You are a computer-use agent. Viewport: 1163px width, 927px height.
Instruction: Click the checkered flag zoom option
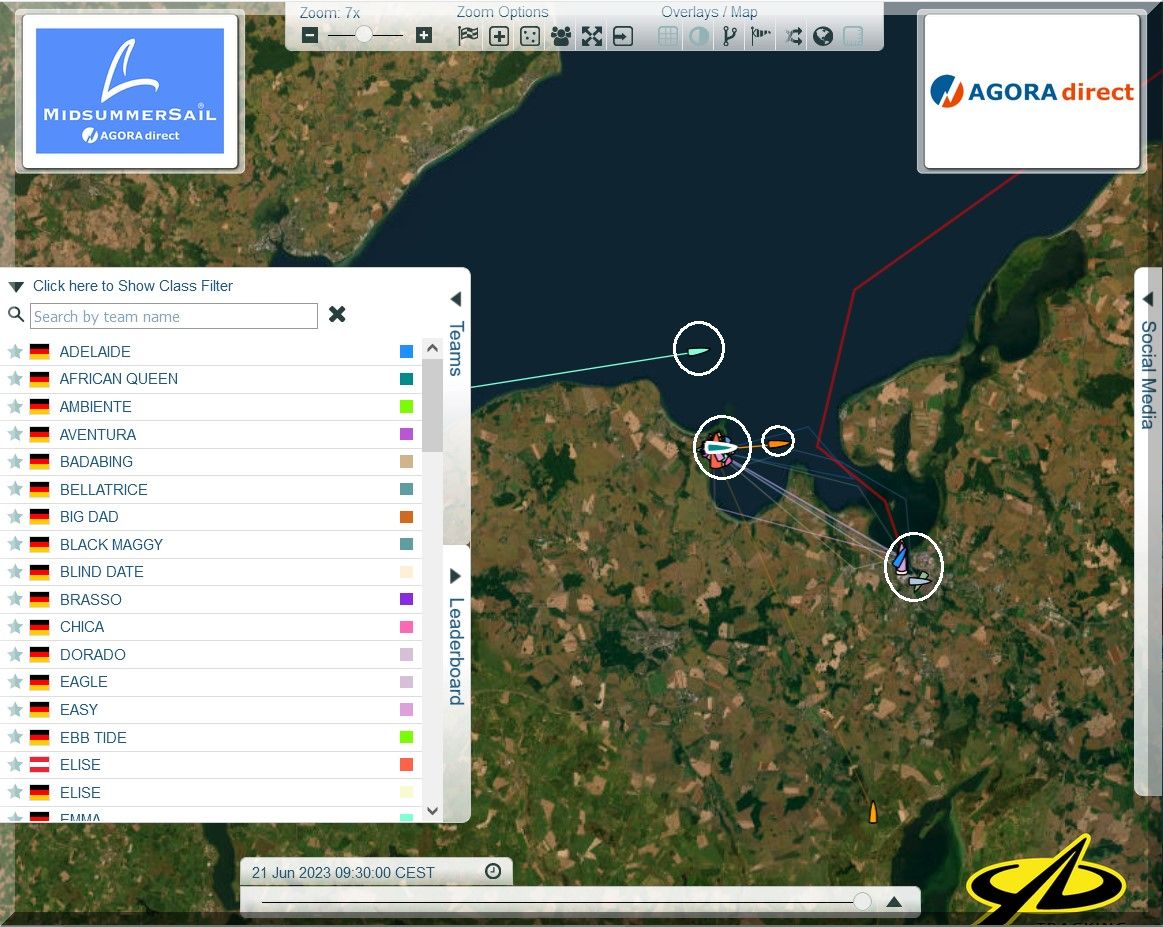[x=468, y=37]
